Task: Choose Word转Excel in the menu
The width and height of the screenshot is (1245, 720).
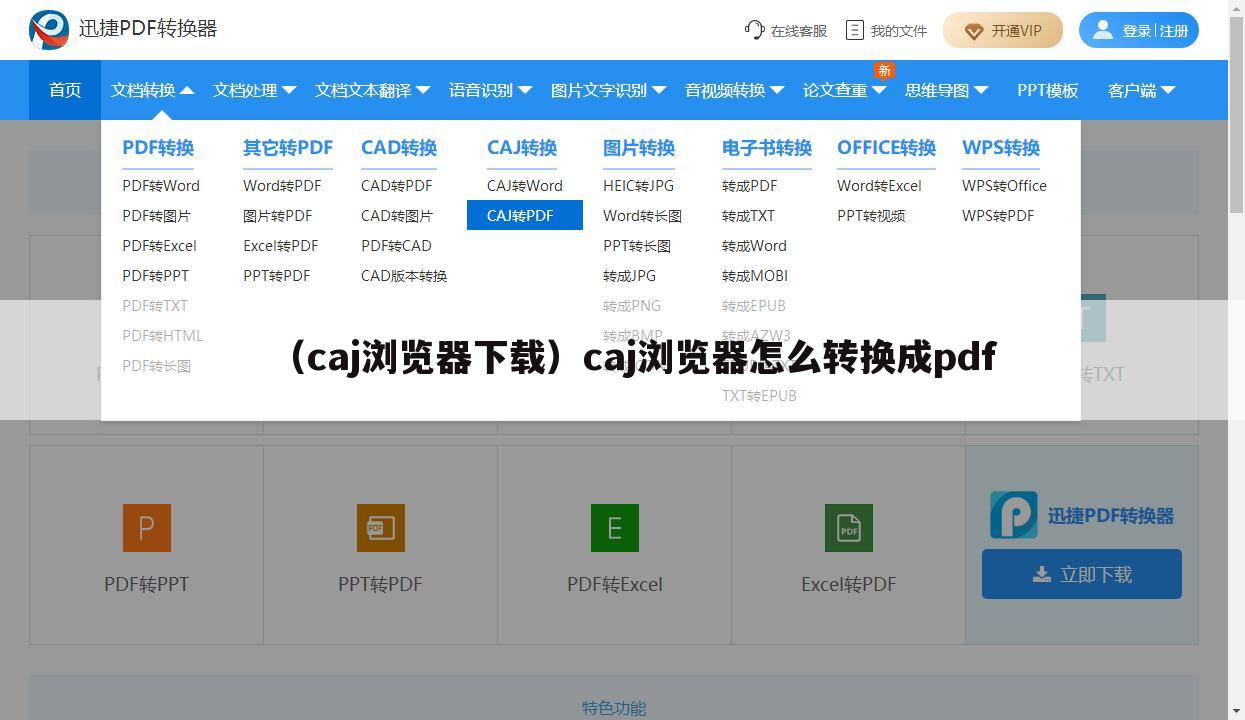Action: 879,185
